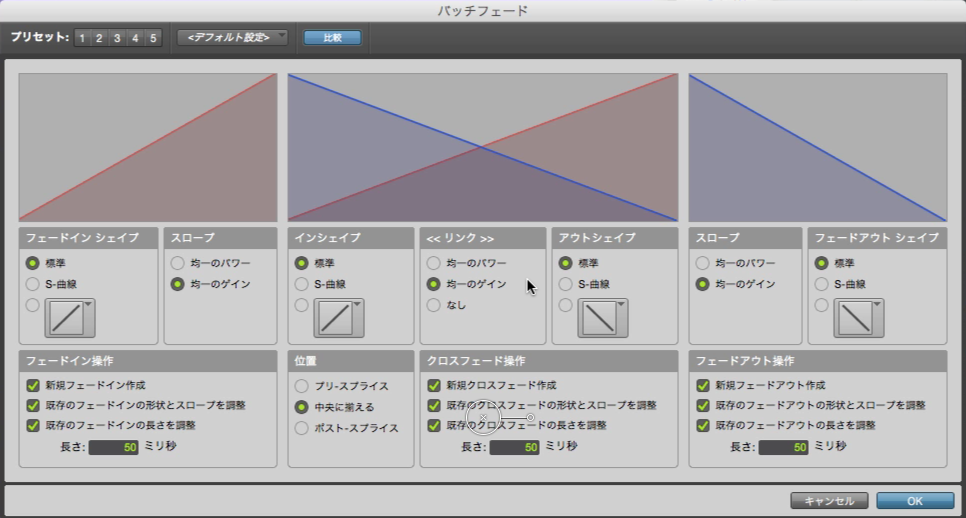Toggle 新規クロスフェード作成 checkbox
Image resolution: width=966 pixels, height=518 pixels.
434,385
